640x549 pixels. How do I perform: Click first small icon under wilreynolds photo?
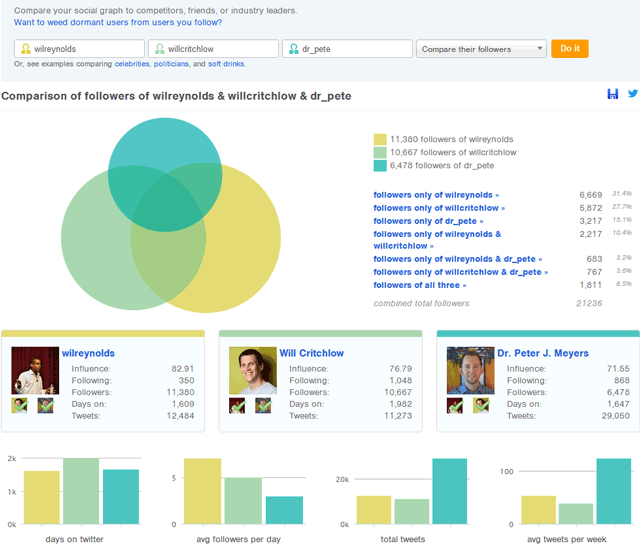pyautogui.click(x=19, y=405)
